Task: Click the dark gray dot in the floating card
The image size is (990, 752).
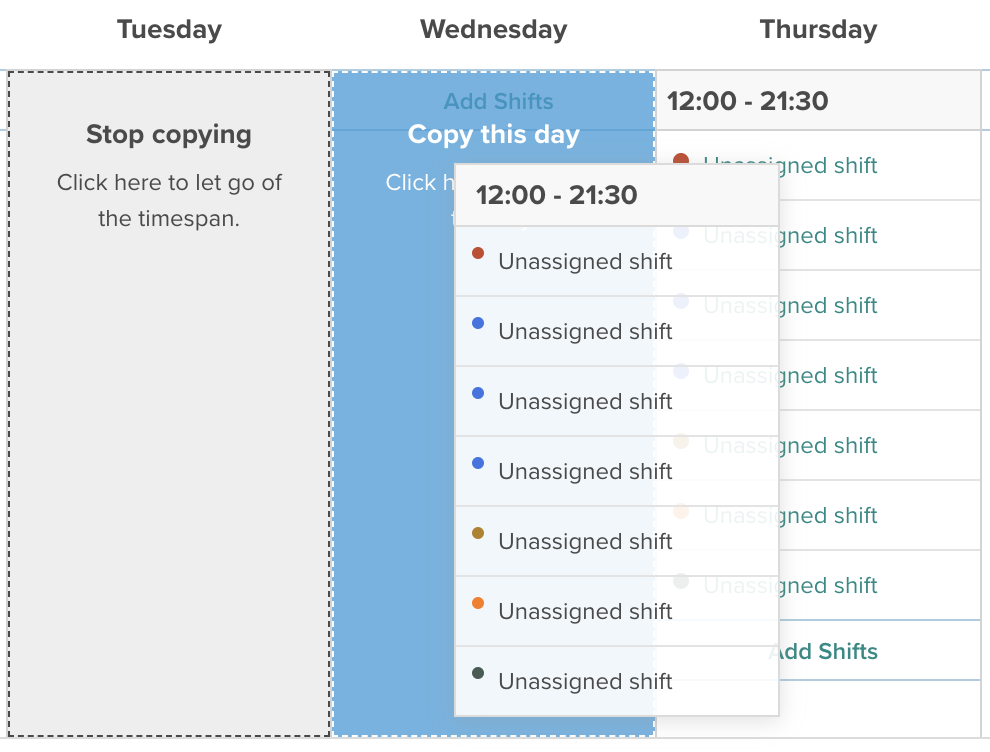Action: [478, 673]
